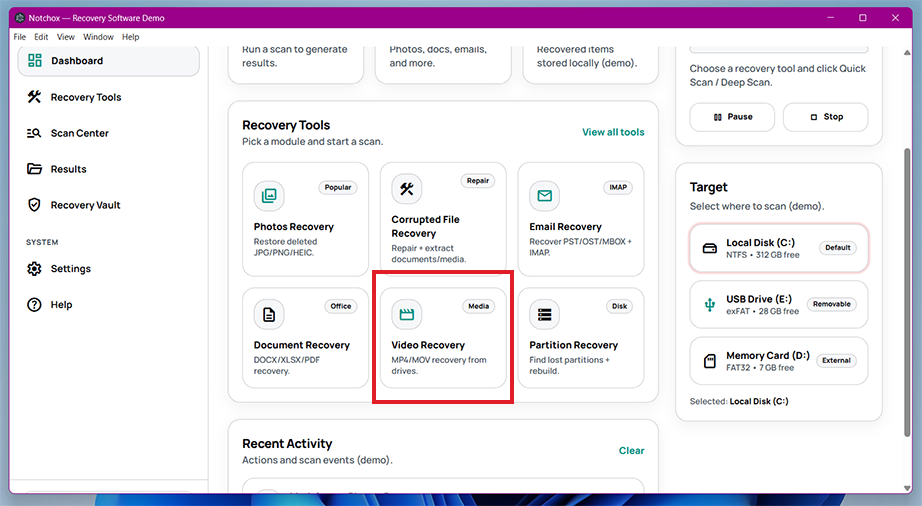Image resolution: width=922 pixels, height=506 pixels.
Task: Click the Notchox app icon in title bar
Action: pos(19,18)
